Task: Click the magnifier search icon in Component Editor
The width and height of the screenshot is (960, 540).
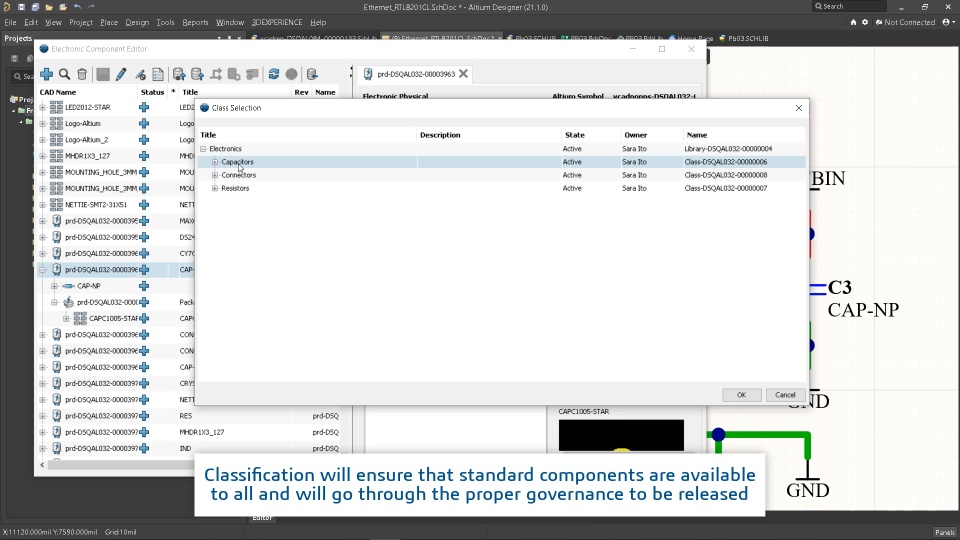Action: point(64,74)
